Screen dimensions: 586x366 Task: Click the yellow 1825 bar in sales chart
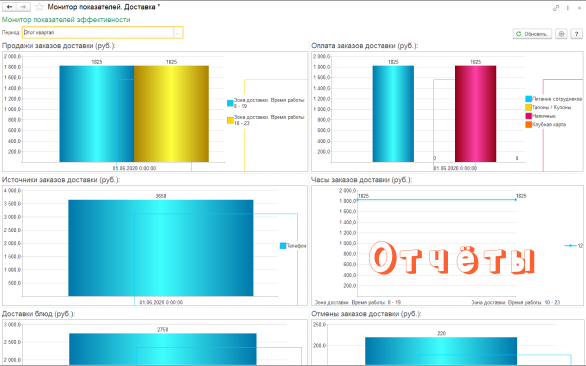click(x=171, y=114)
